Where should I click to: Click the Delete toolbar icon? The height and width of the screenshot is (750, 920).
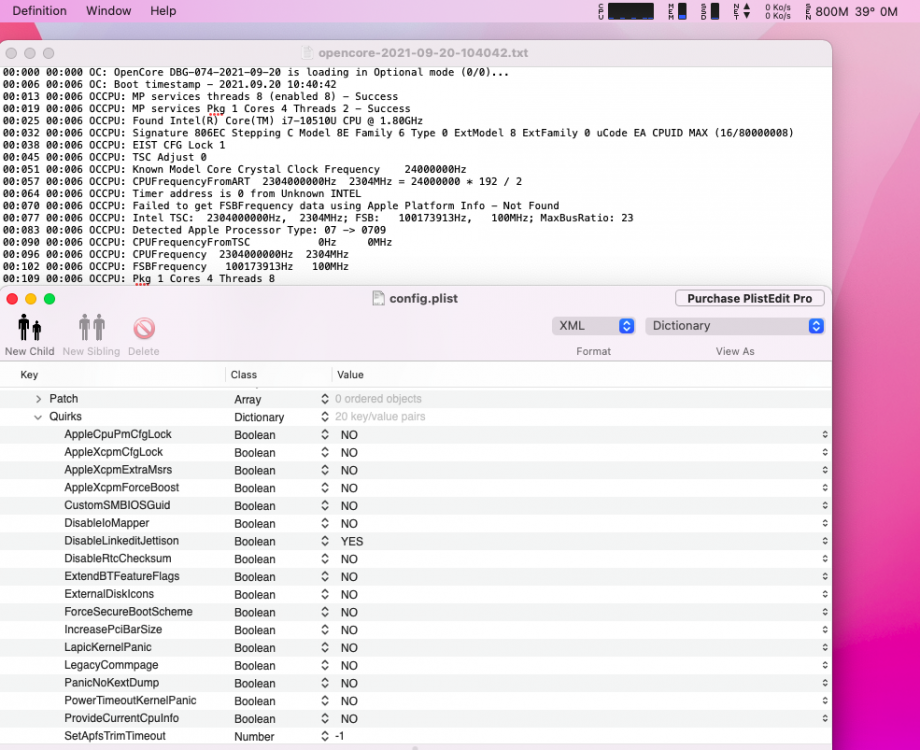(144, 329)
